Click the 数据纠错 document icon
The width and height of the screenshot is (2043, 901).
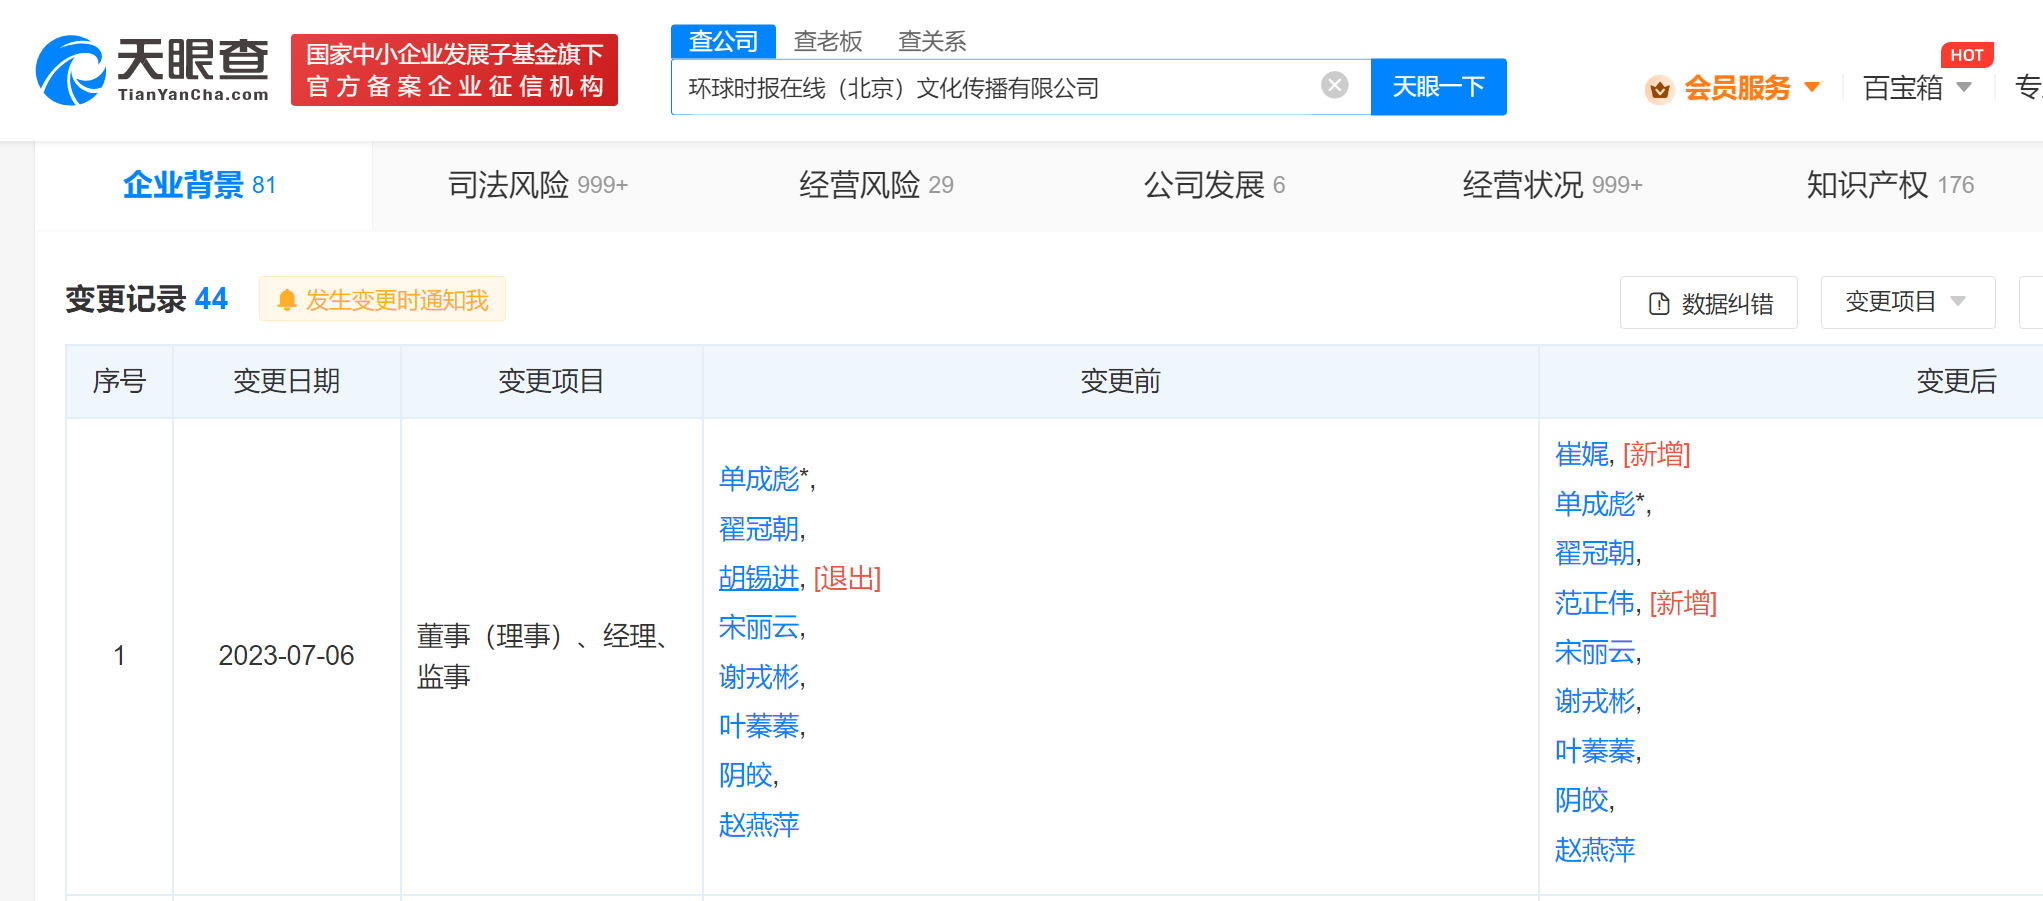coord(1661,301)
